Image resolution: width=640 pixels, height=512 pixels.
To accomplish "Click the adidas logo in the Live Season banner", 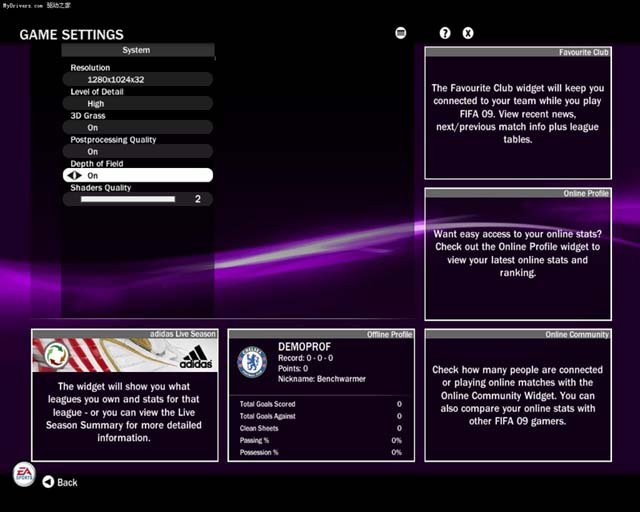I will (x=196, y=356).
